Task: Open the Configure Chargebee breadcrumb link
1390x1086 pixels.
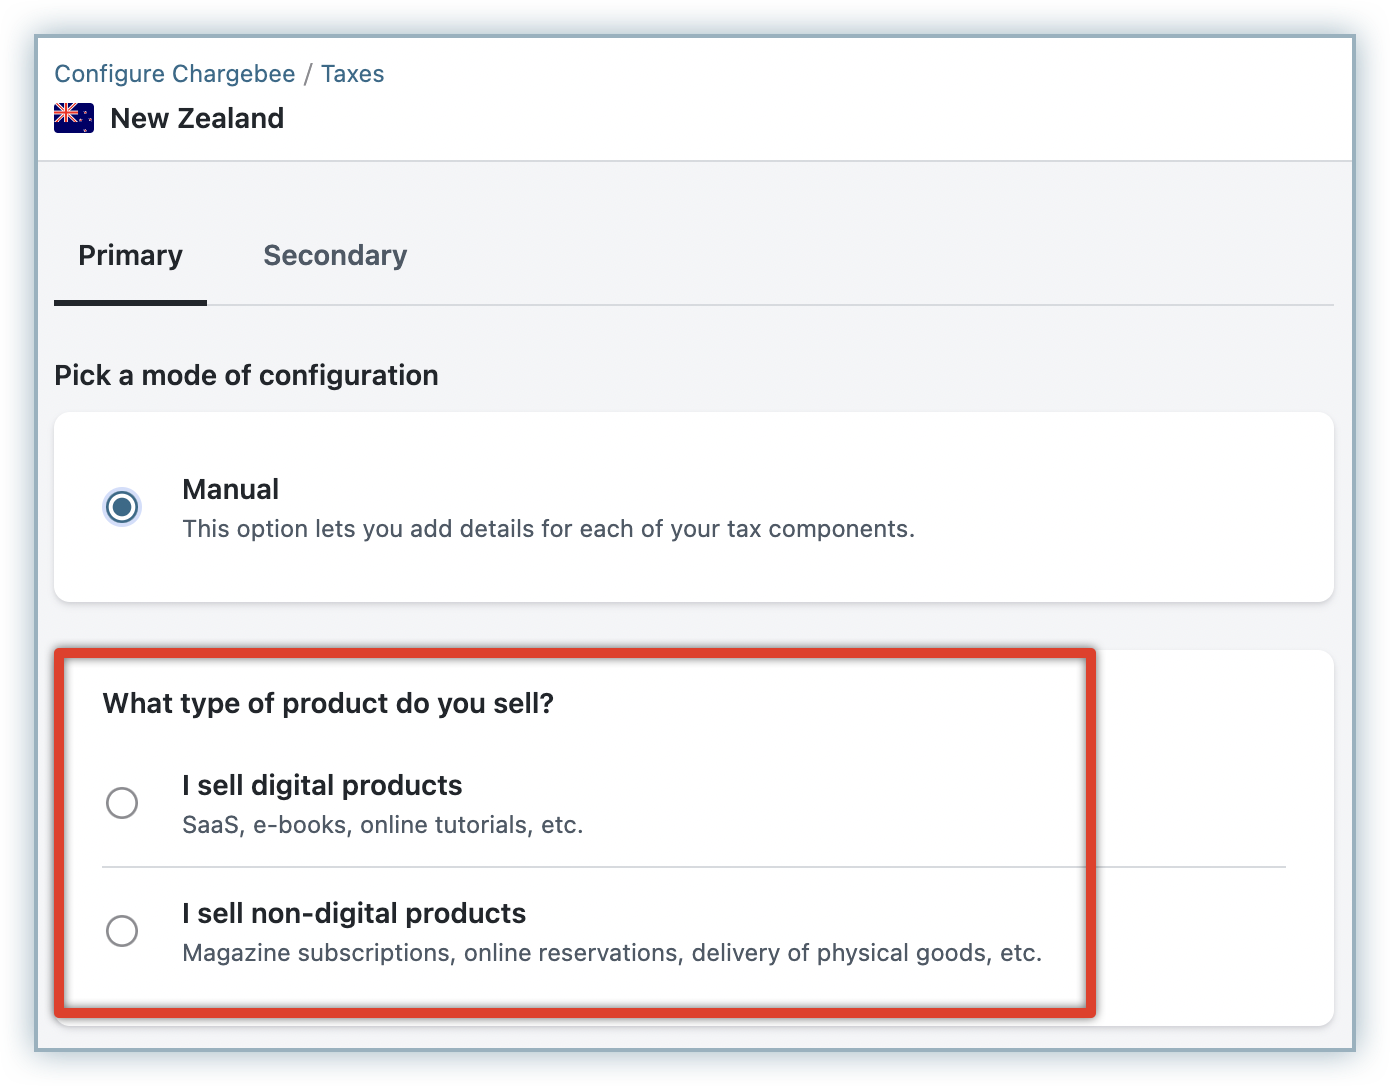Action: pyautogui.click(x=174, y=74)
